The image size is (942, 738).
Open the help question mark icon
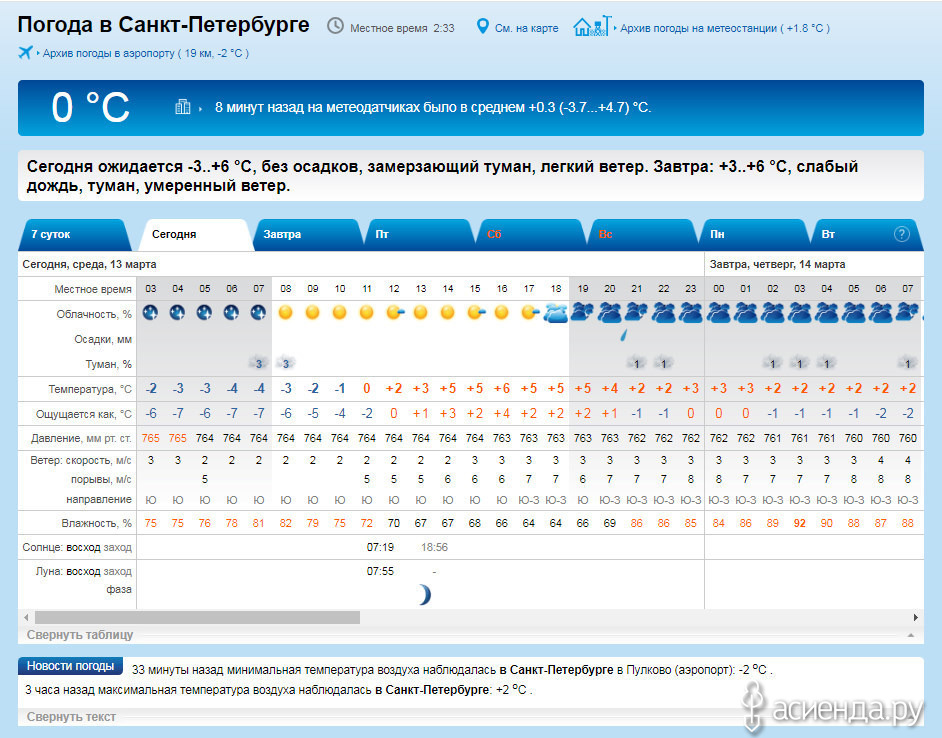pos(902,234)
